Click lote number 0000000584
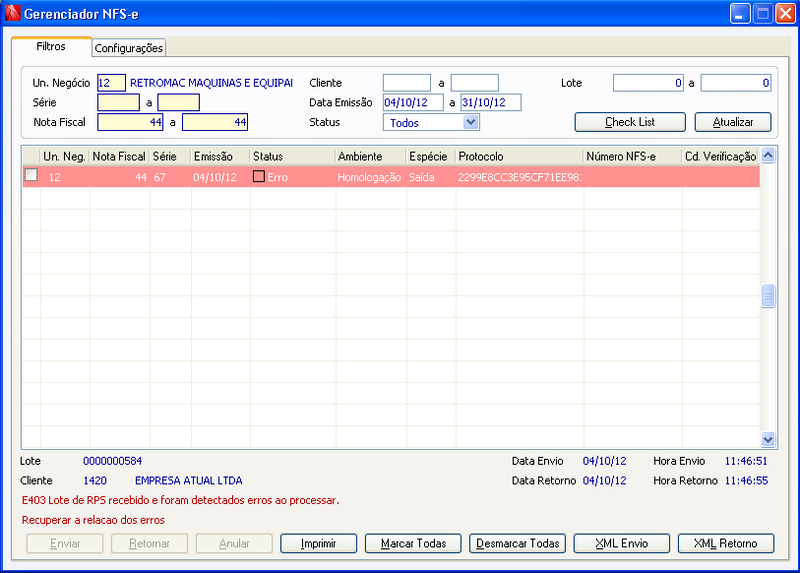The image size is (800, 573). coord(112,461)
